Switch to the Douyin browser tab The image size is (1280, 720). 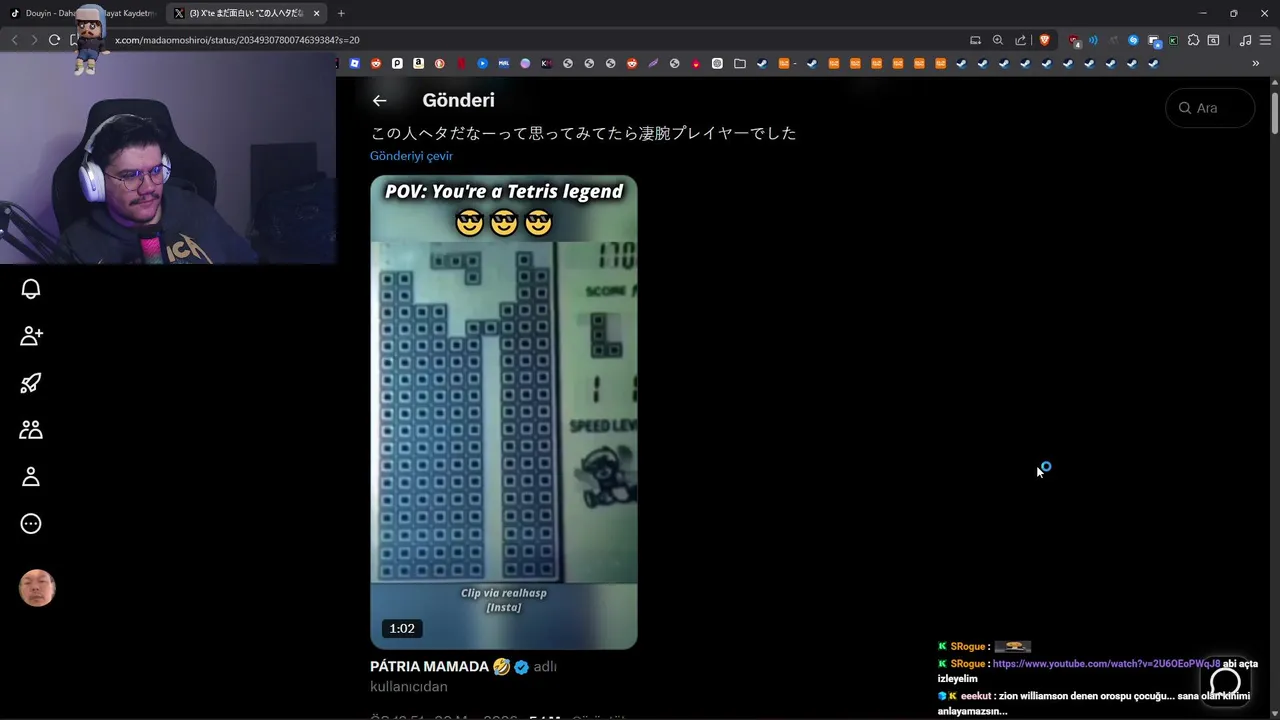point(85,13)
